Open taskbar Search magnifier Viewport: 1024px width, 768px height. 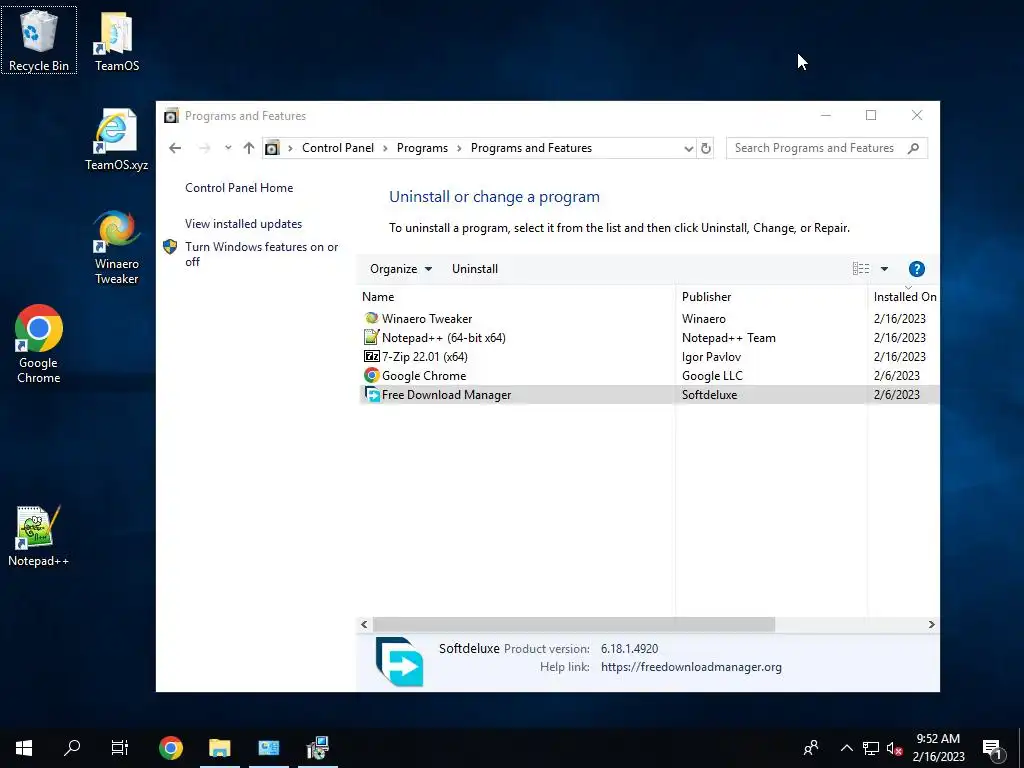pyautogui.click(x=72, y=747)
